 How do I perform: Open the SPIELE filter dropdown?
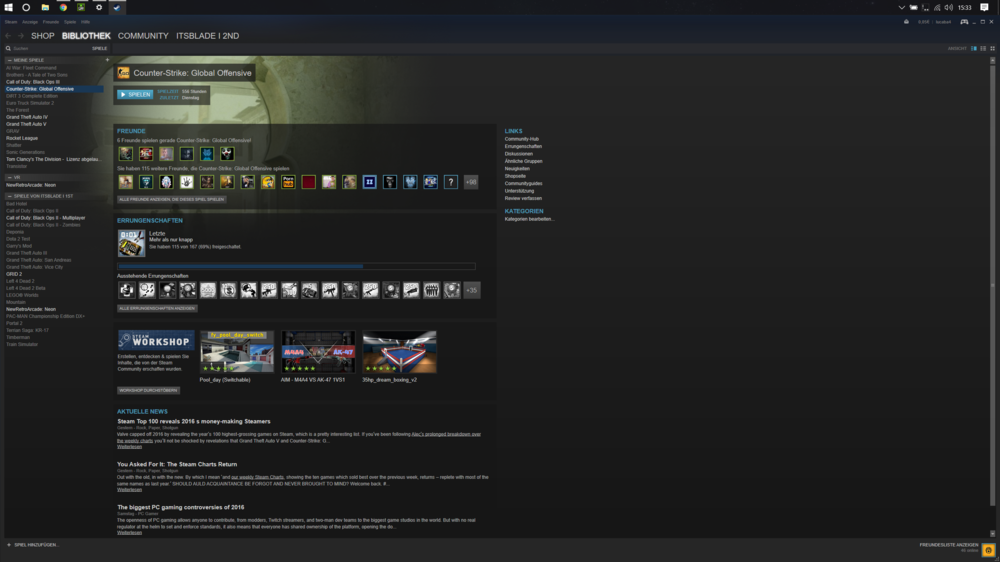coord(99,48)
